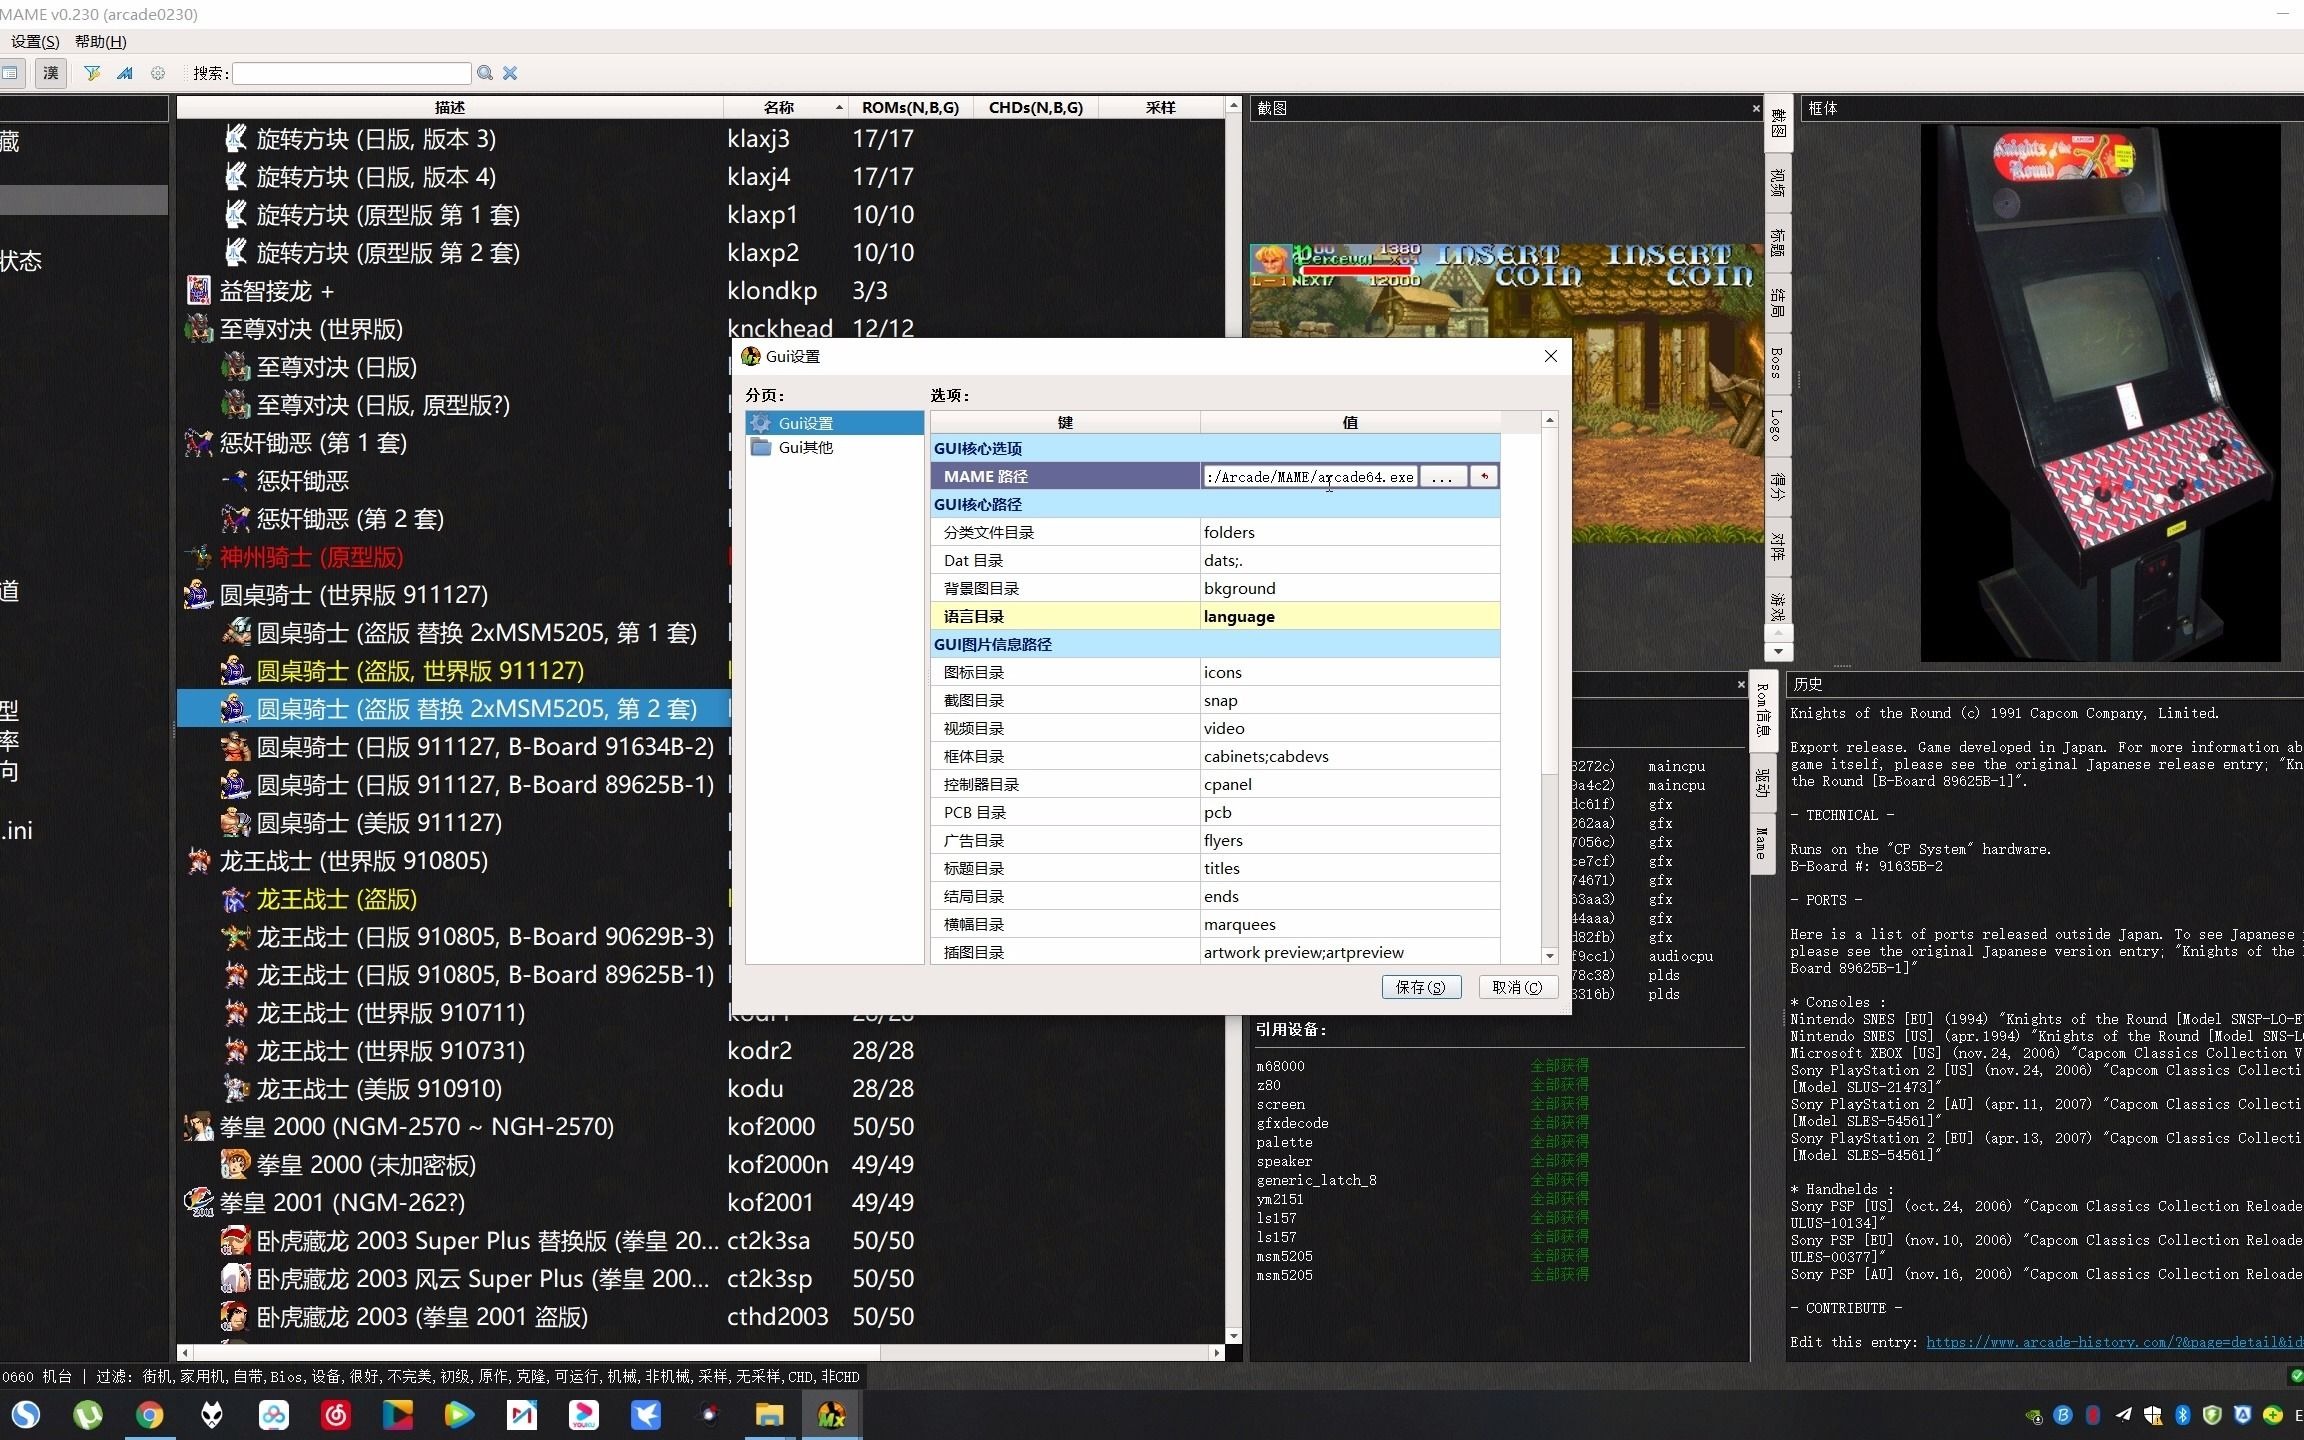Viewport: 2304px width, 1440px height.
Task: Switch to the 视频 side tab
Action: pyautogui.click(x=1777, y=182)
